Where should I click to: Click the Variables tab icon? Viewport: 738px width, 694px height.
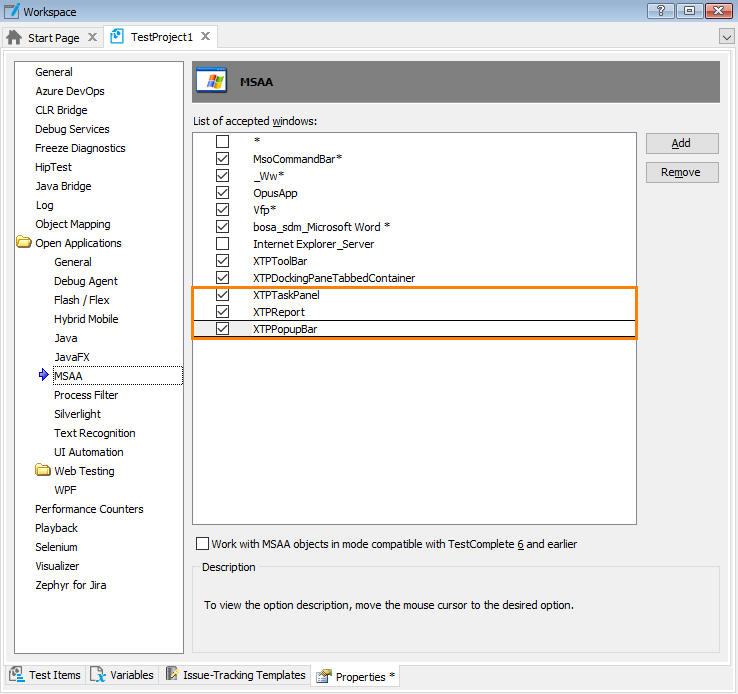coord(98,675)
